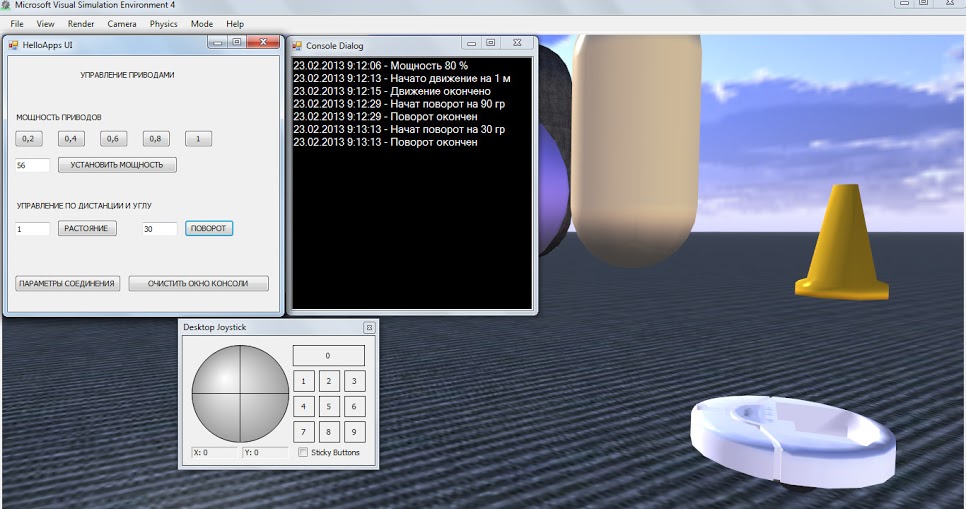Viewport: 966px width, 509px height.
Task: Click the HelloApps UI title bar icon
Action: (x=14, y=45)
